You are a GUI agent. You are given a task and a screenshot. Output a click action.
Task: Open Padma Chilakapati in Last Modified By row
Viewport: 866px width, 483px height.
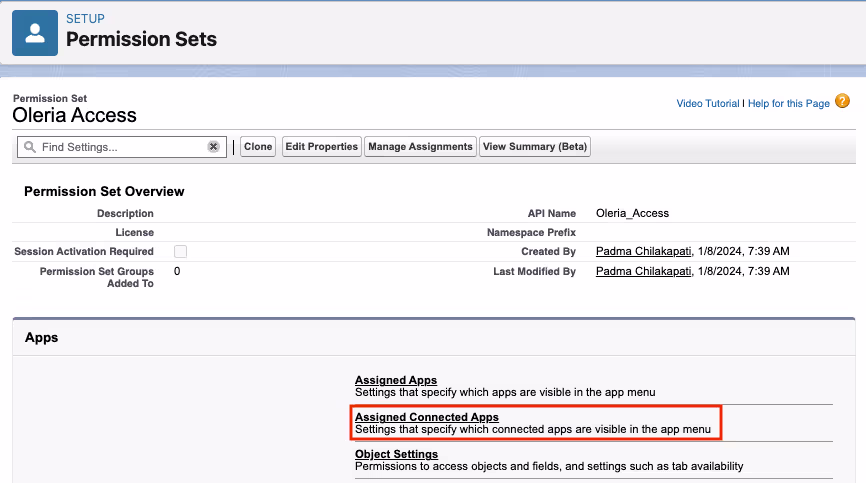[643, 271]
